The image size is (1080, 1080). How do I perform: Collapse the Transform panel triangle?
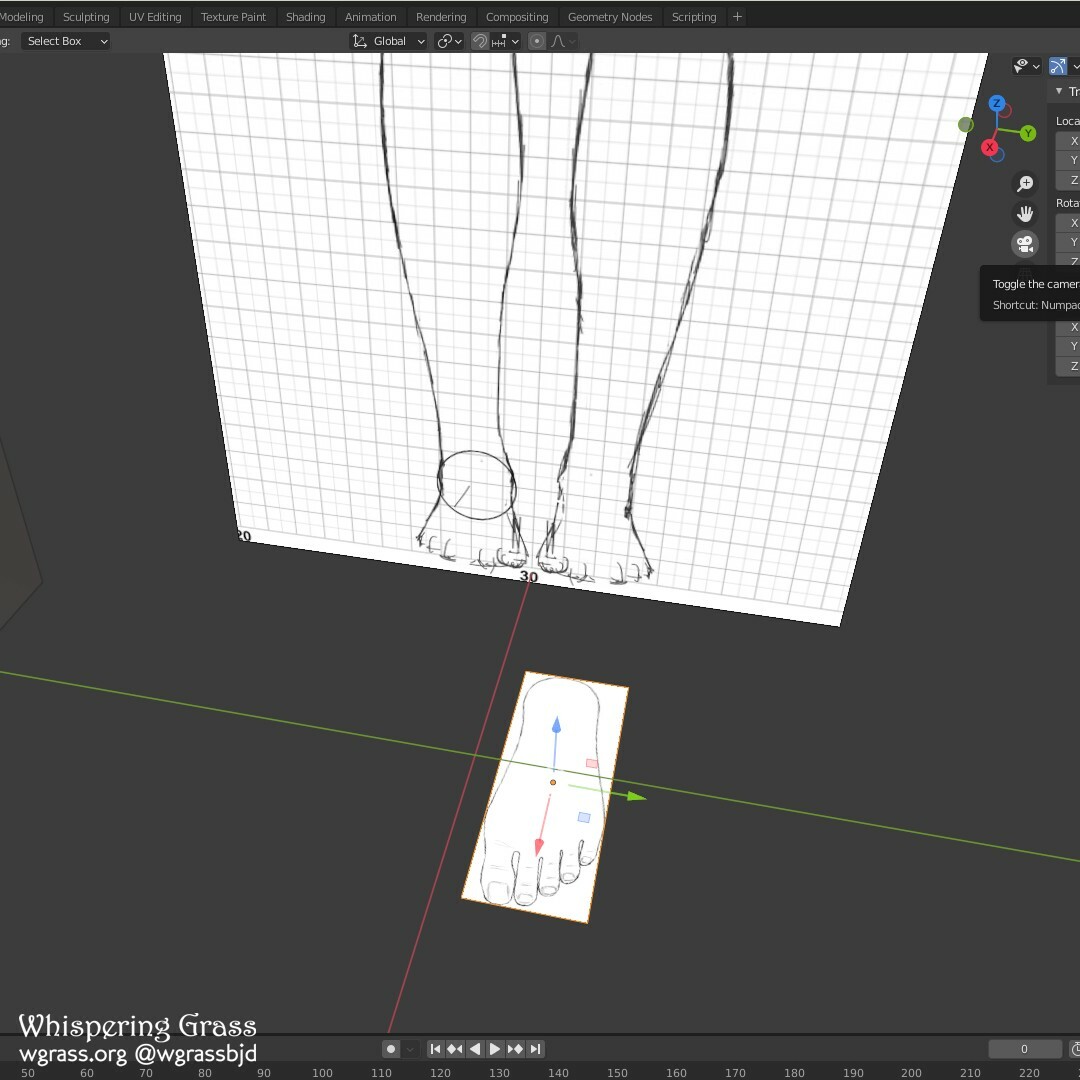click(1059, 91)
